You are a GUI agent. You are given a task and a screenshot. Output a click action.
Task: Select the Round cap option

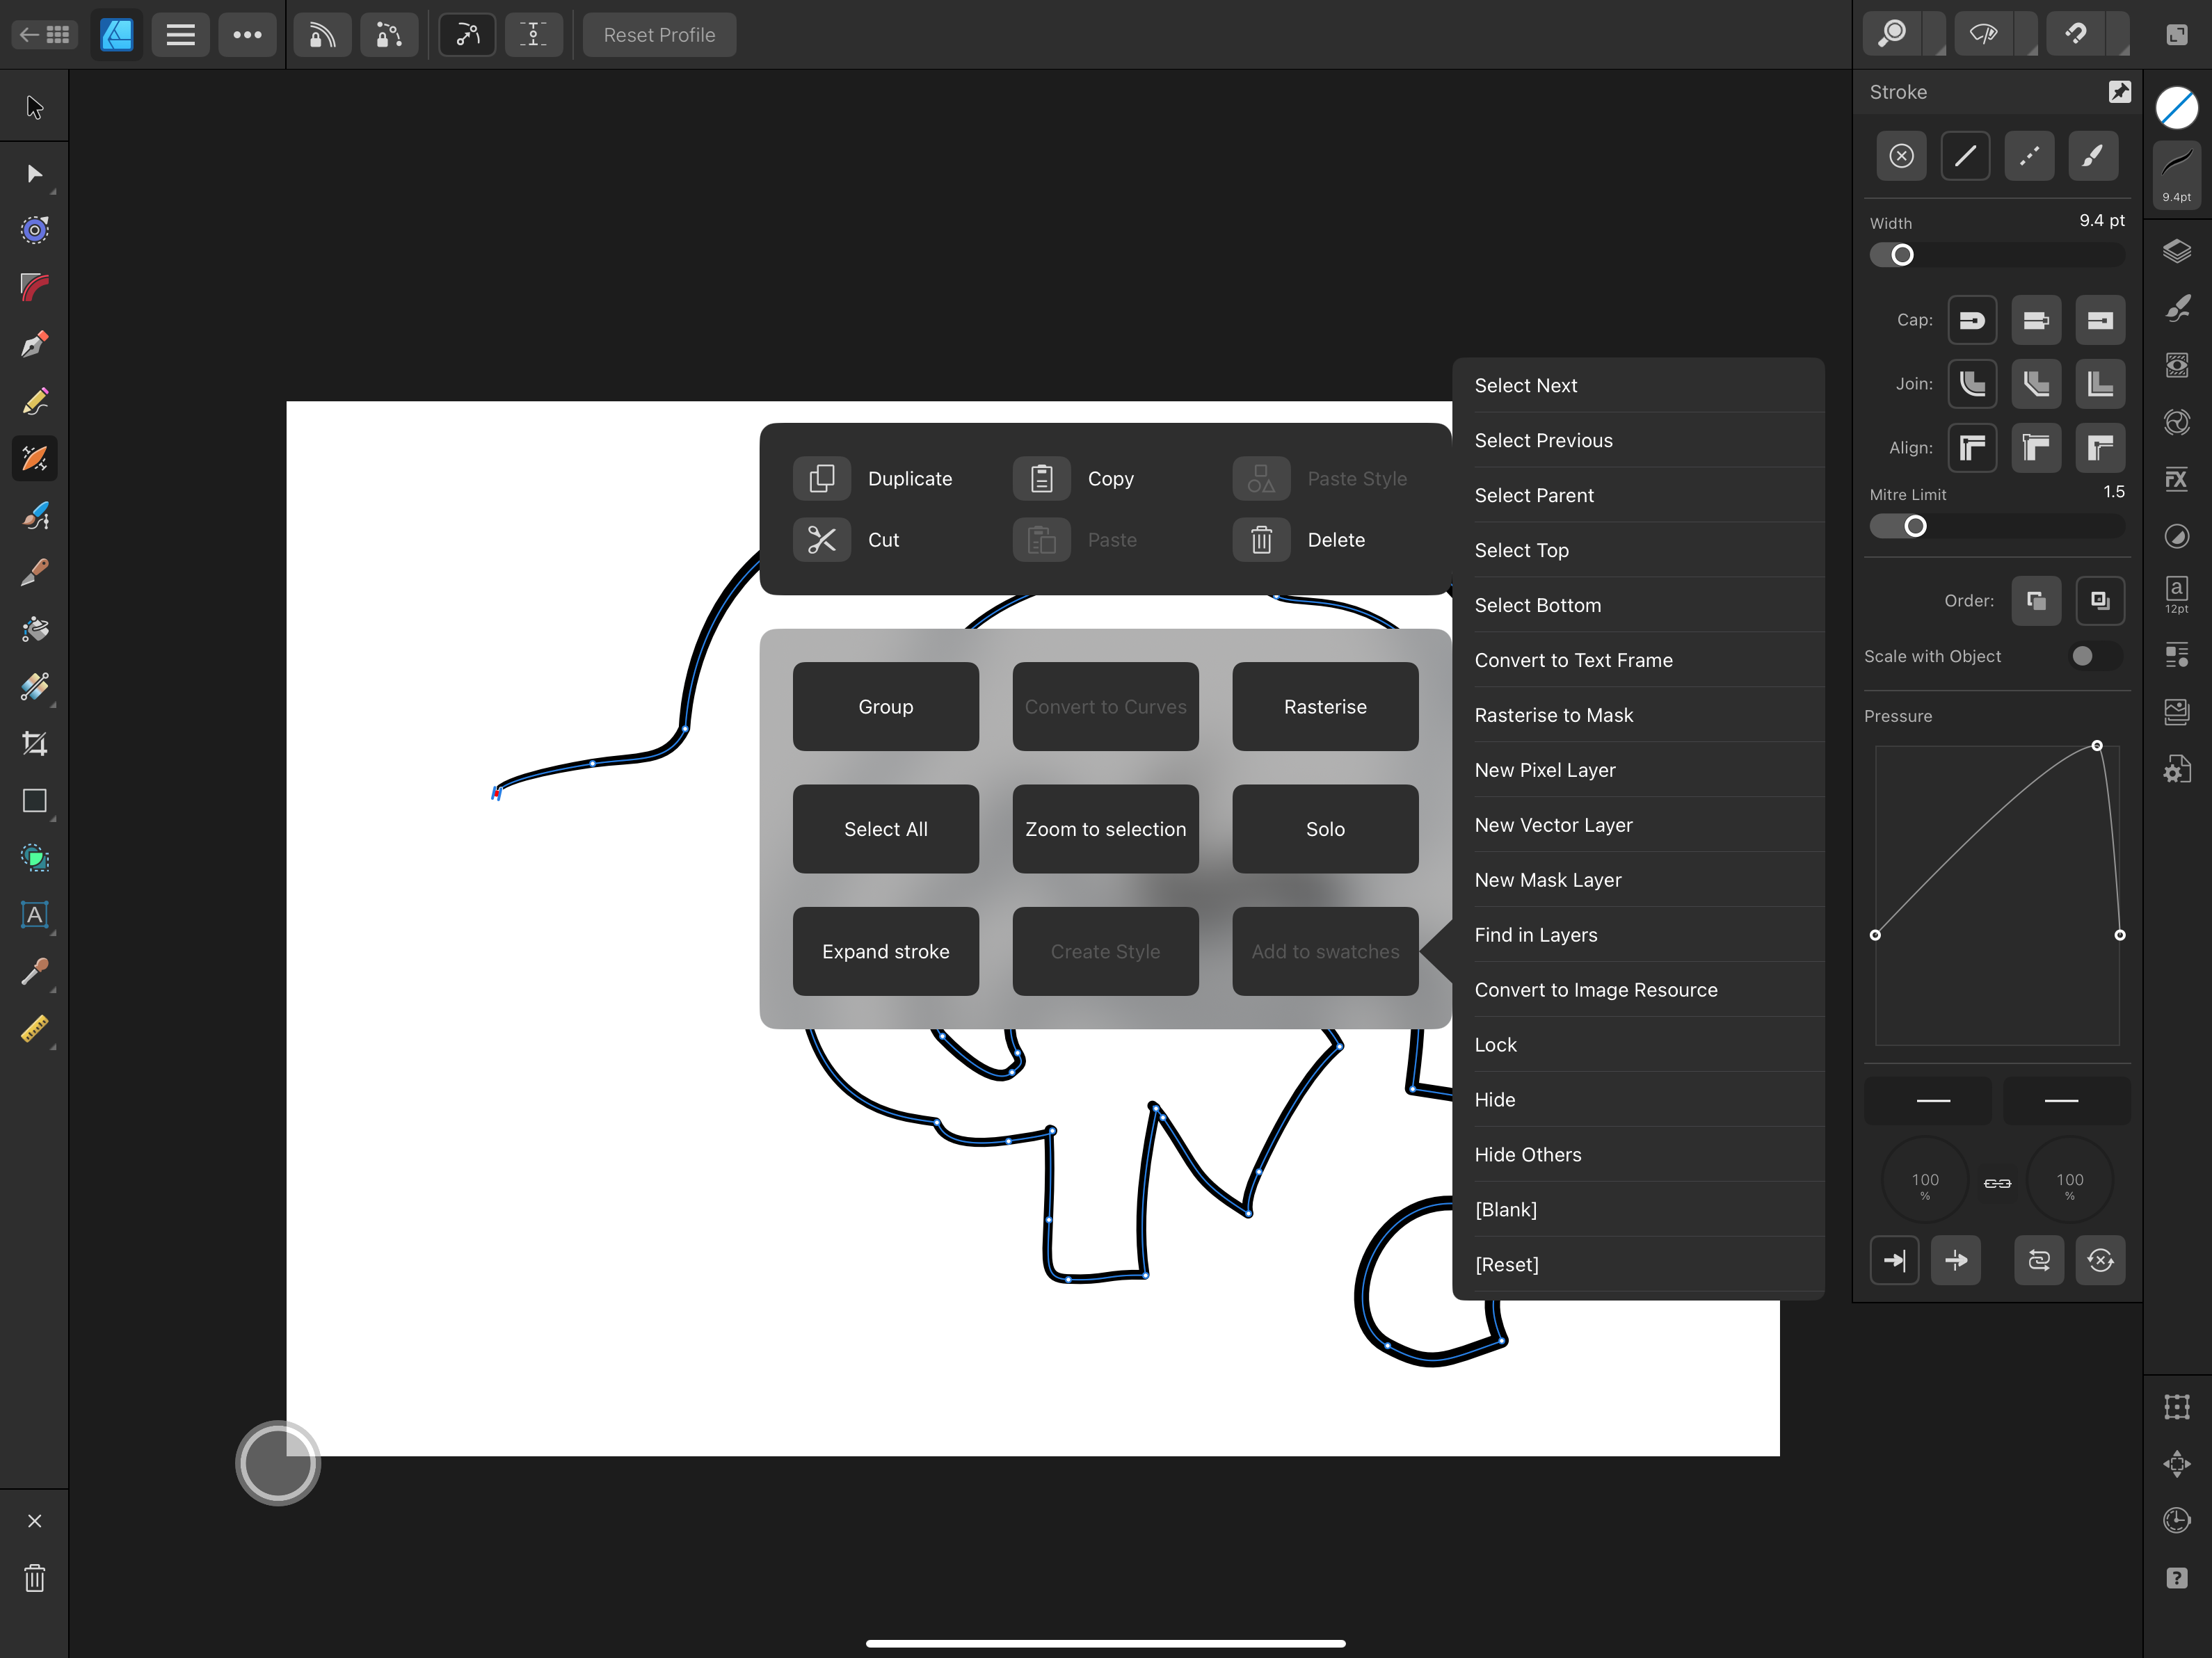pyautogui.click(x=1972, y=320)
